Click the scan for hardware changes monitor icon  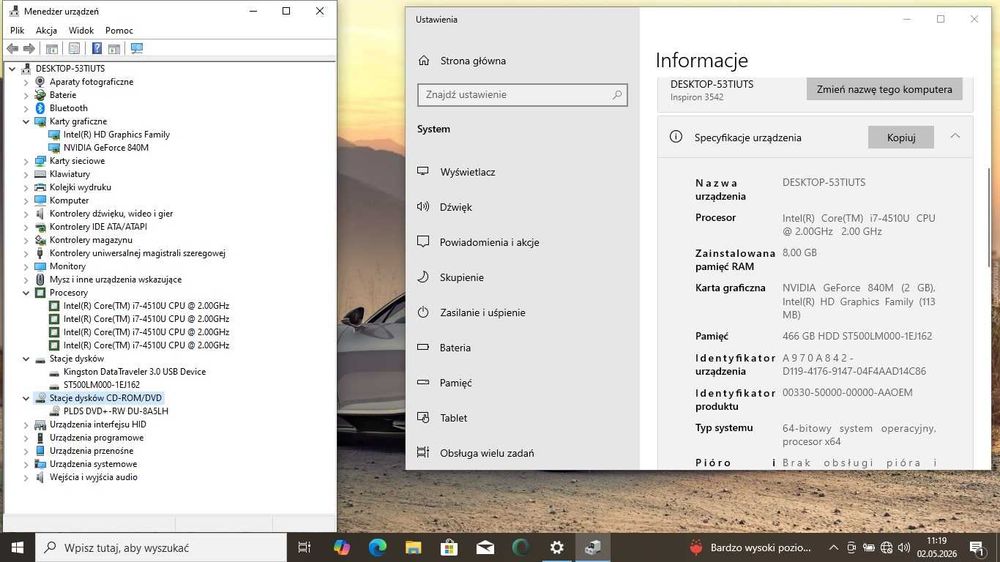click(136, 48)
